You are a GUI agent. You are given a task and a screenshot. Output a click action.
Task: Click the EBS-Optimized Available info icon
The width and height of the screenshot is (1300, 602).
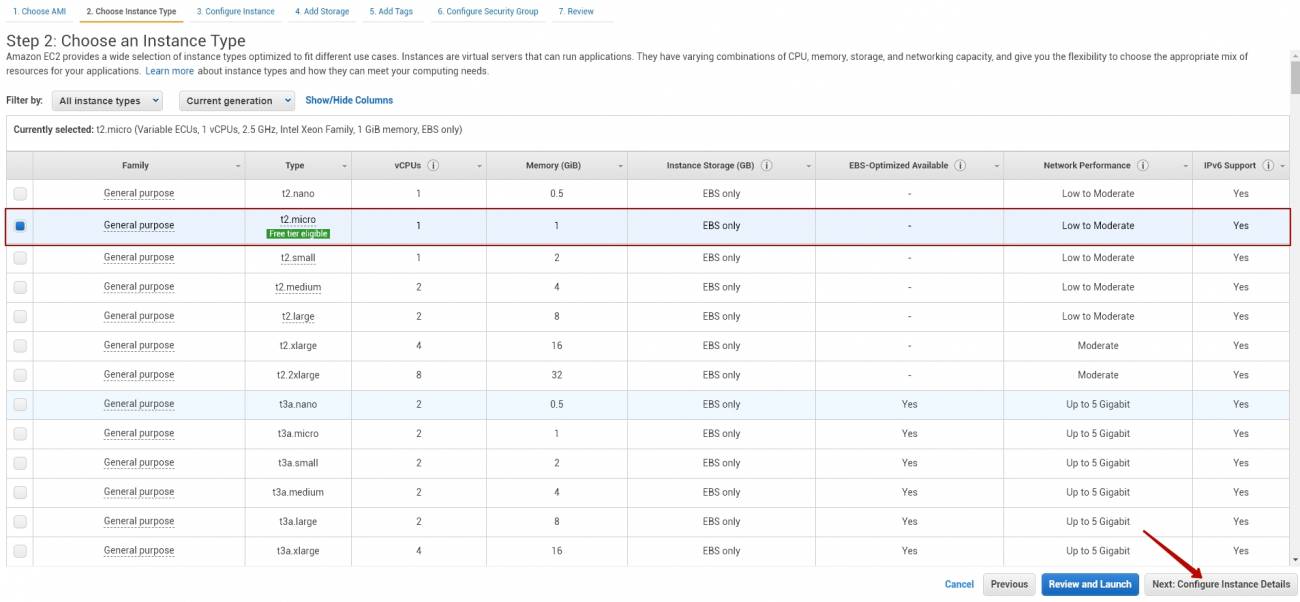point(960,165)
